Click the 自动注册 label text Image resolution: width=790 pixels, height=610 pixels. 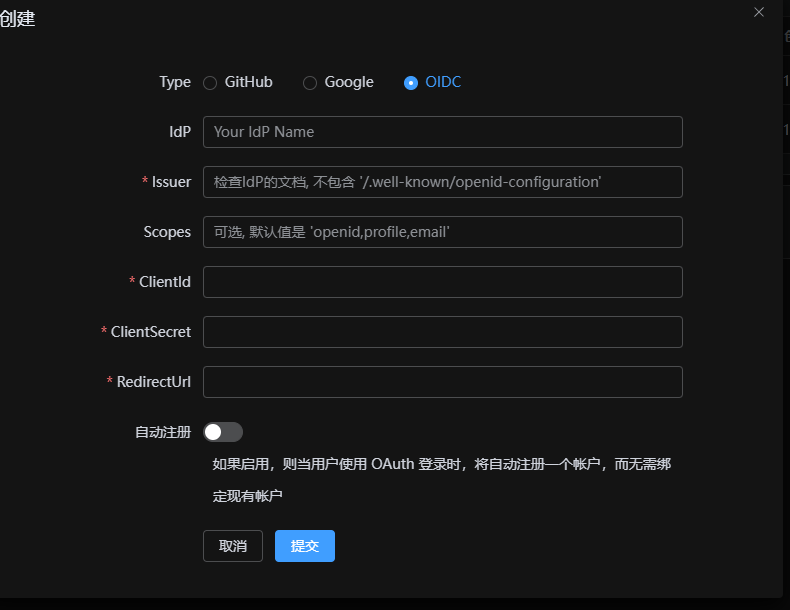point(163,432)
